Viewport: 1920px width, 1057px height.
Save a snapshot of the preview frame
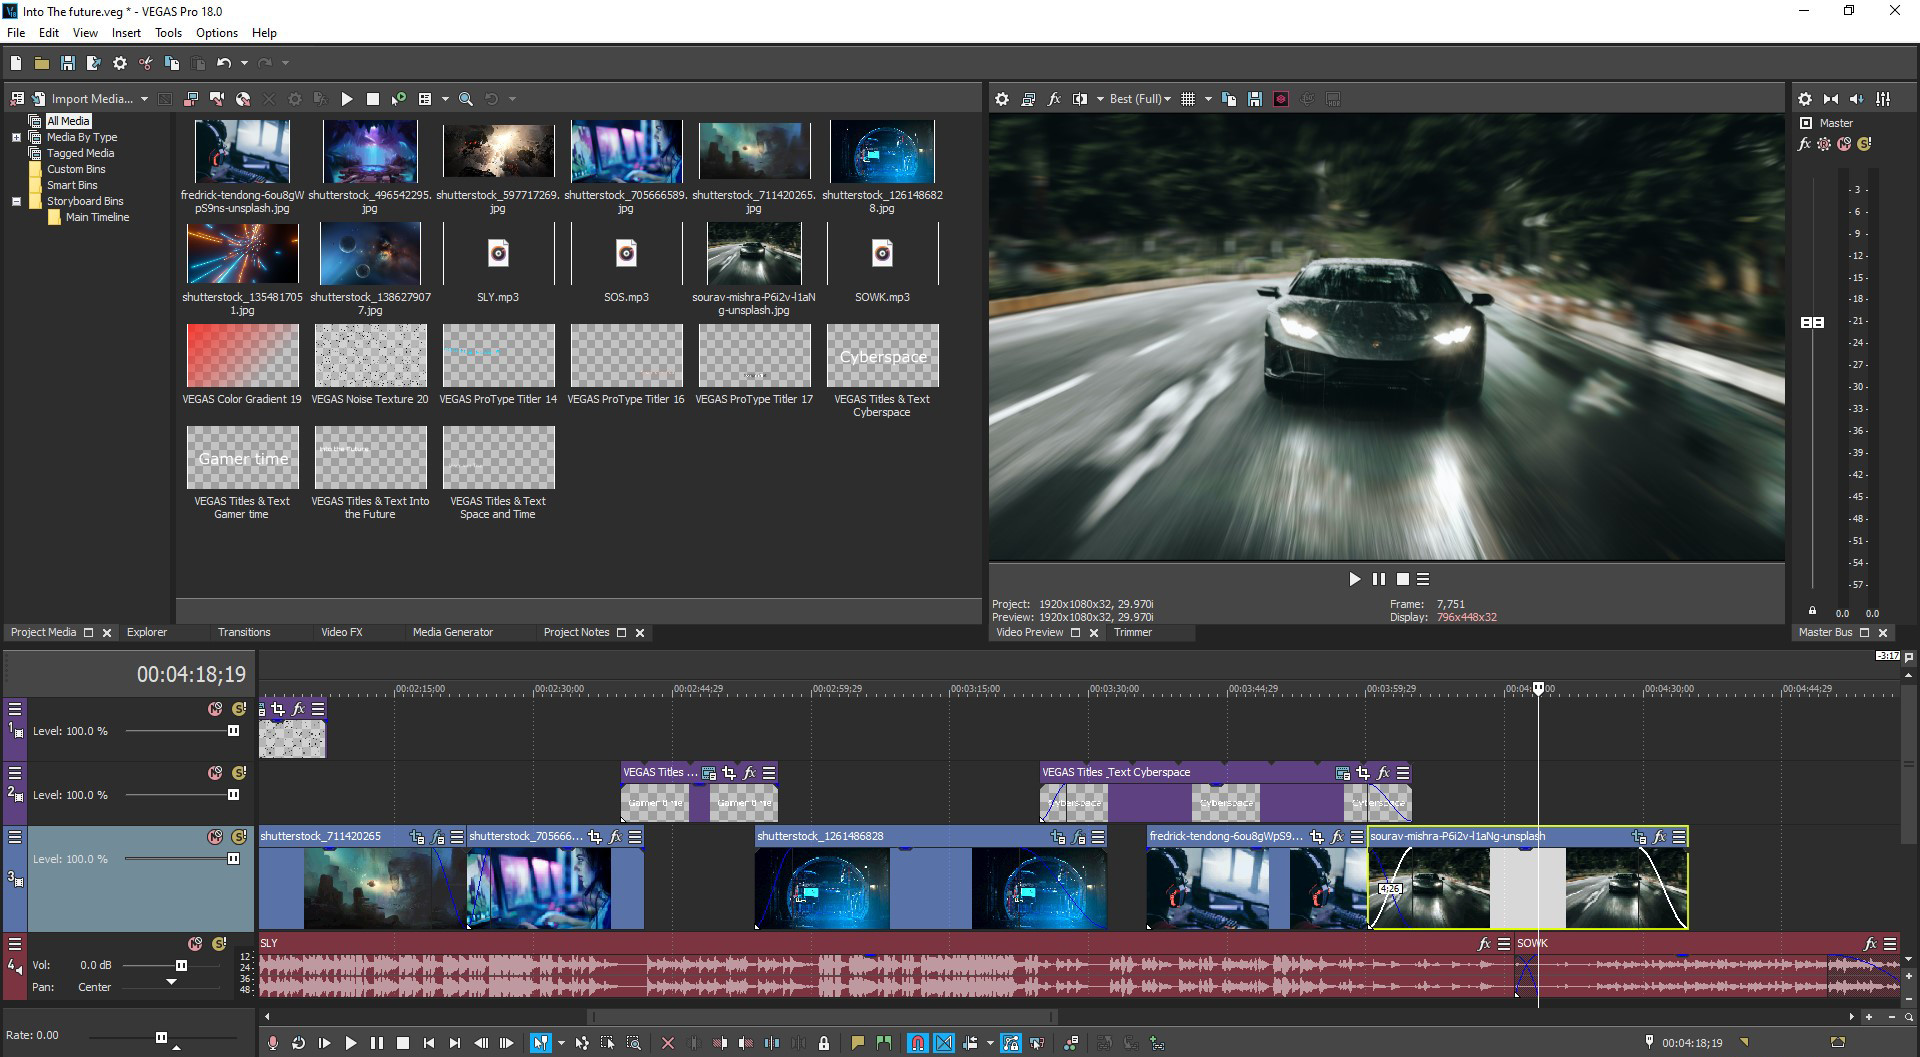[1256, 99]
